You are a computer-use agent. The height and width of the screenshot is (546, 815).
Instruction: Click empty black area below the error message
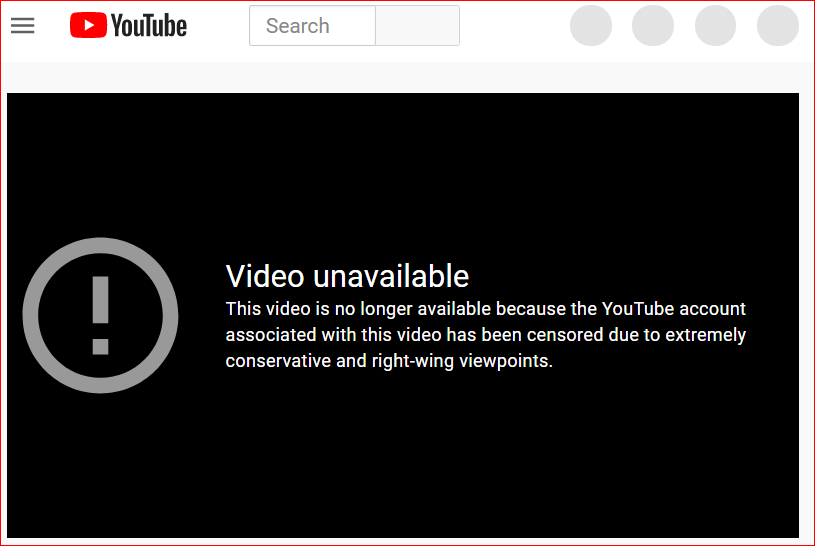(x=403, y=458)
